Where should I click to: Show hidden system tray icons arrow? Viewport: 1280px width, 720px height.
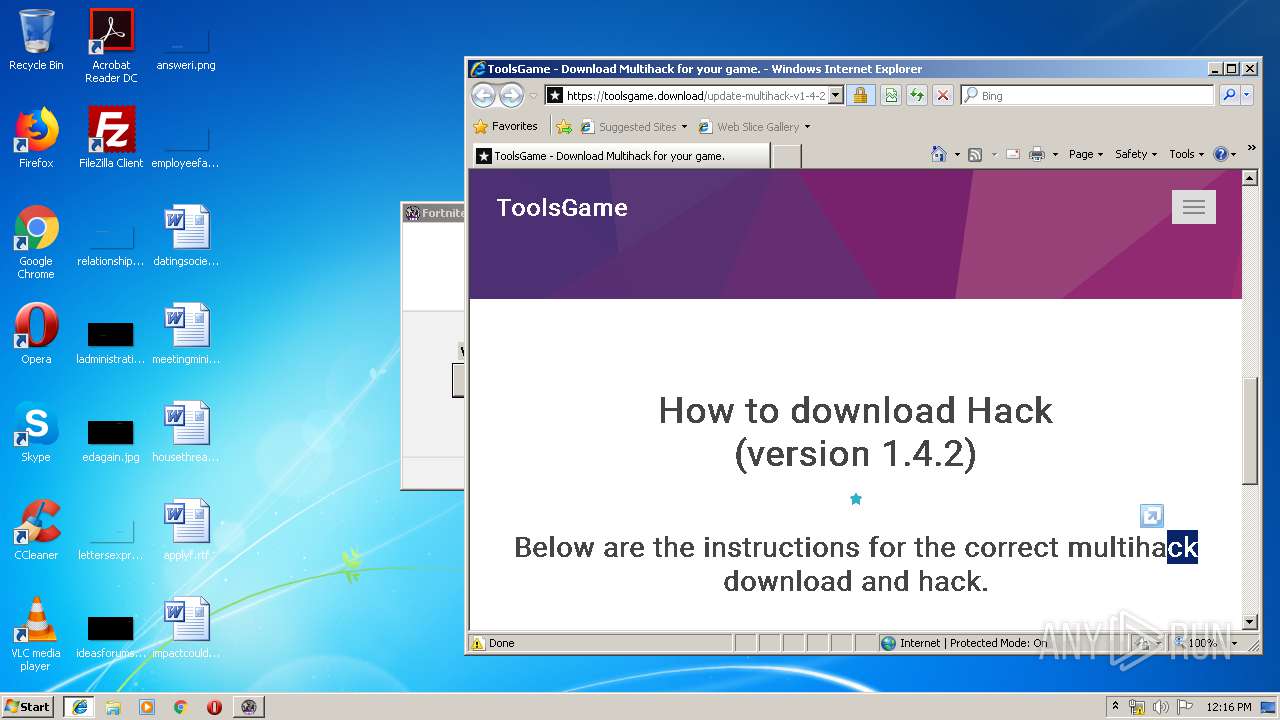pos(1116,706)
